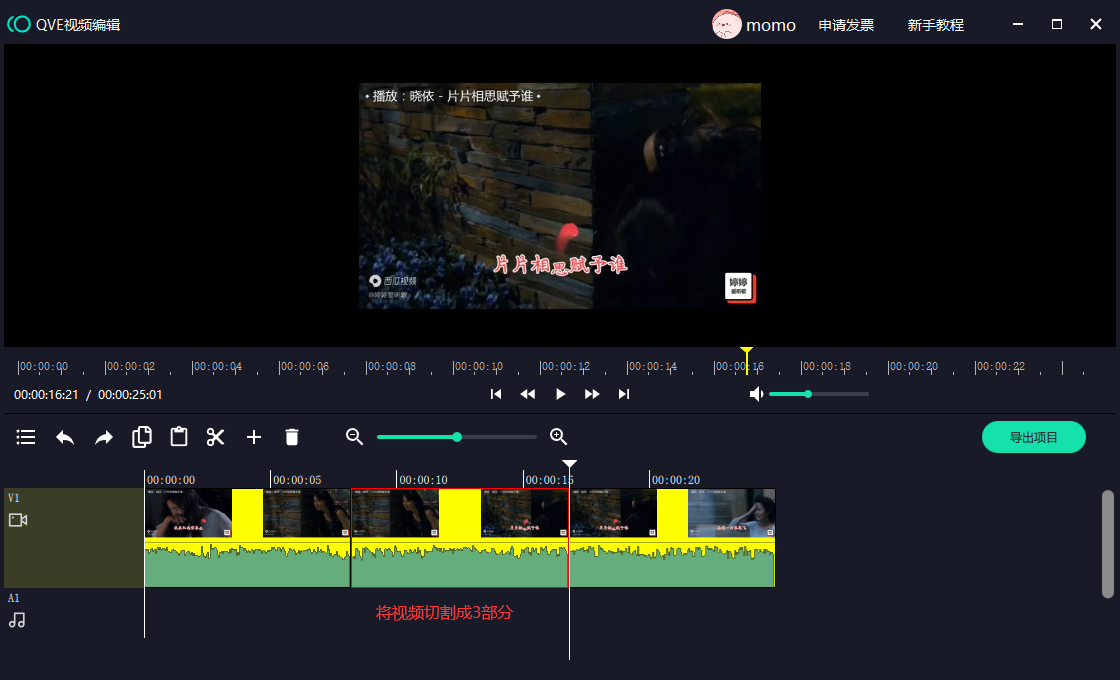Zoom in the timeline
Viewport: 1120px width, 680px height.
559,437
